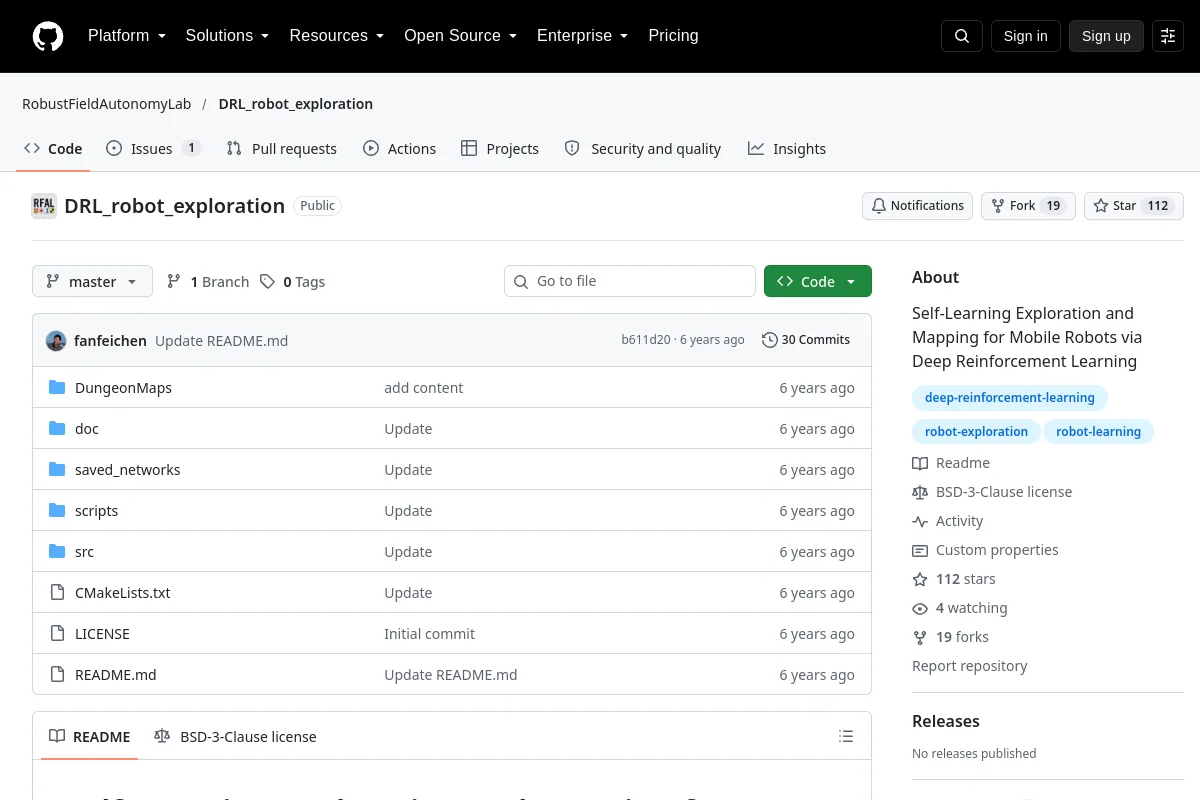Star the repository with Star button
The image size is (1200, 800).
[1134, 206]
